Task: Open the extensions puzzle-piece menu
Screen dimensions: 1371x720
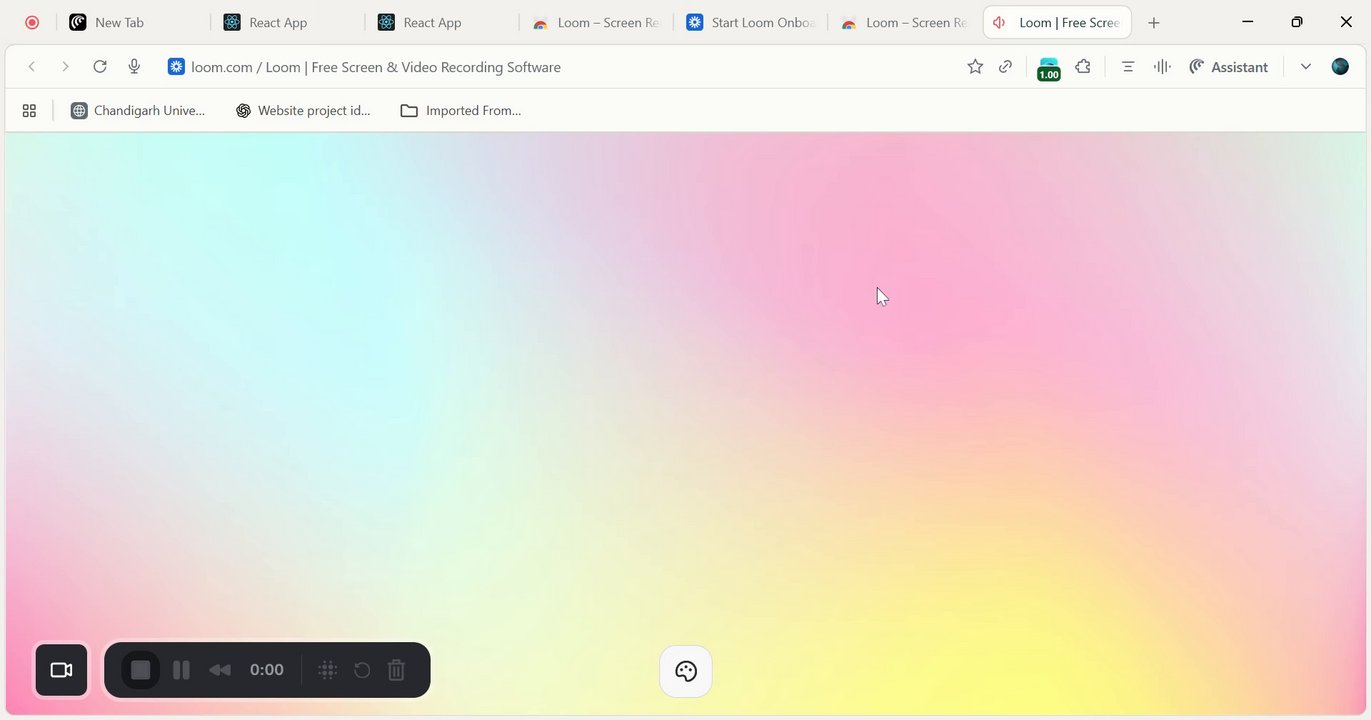Action: pyautogui.click(x=1083, y=67)
